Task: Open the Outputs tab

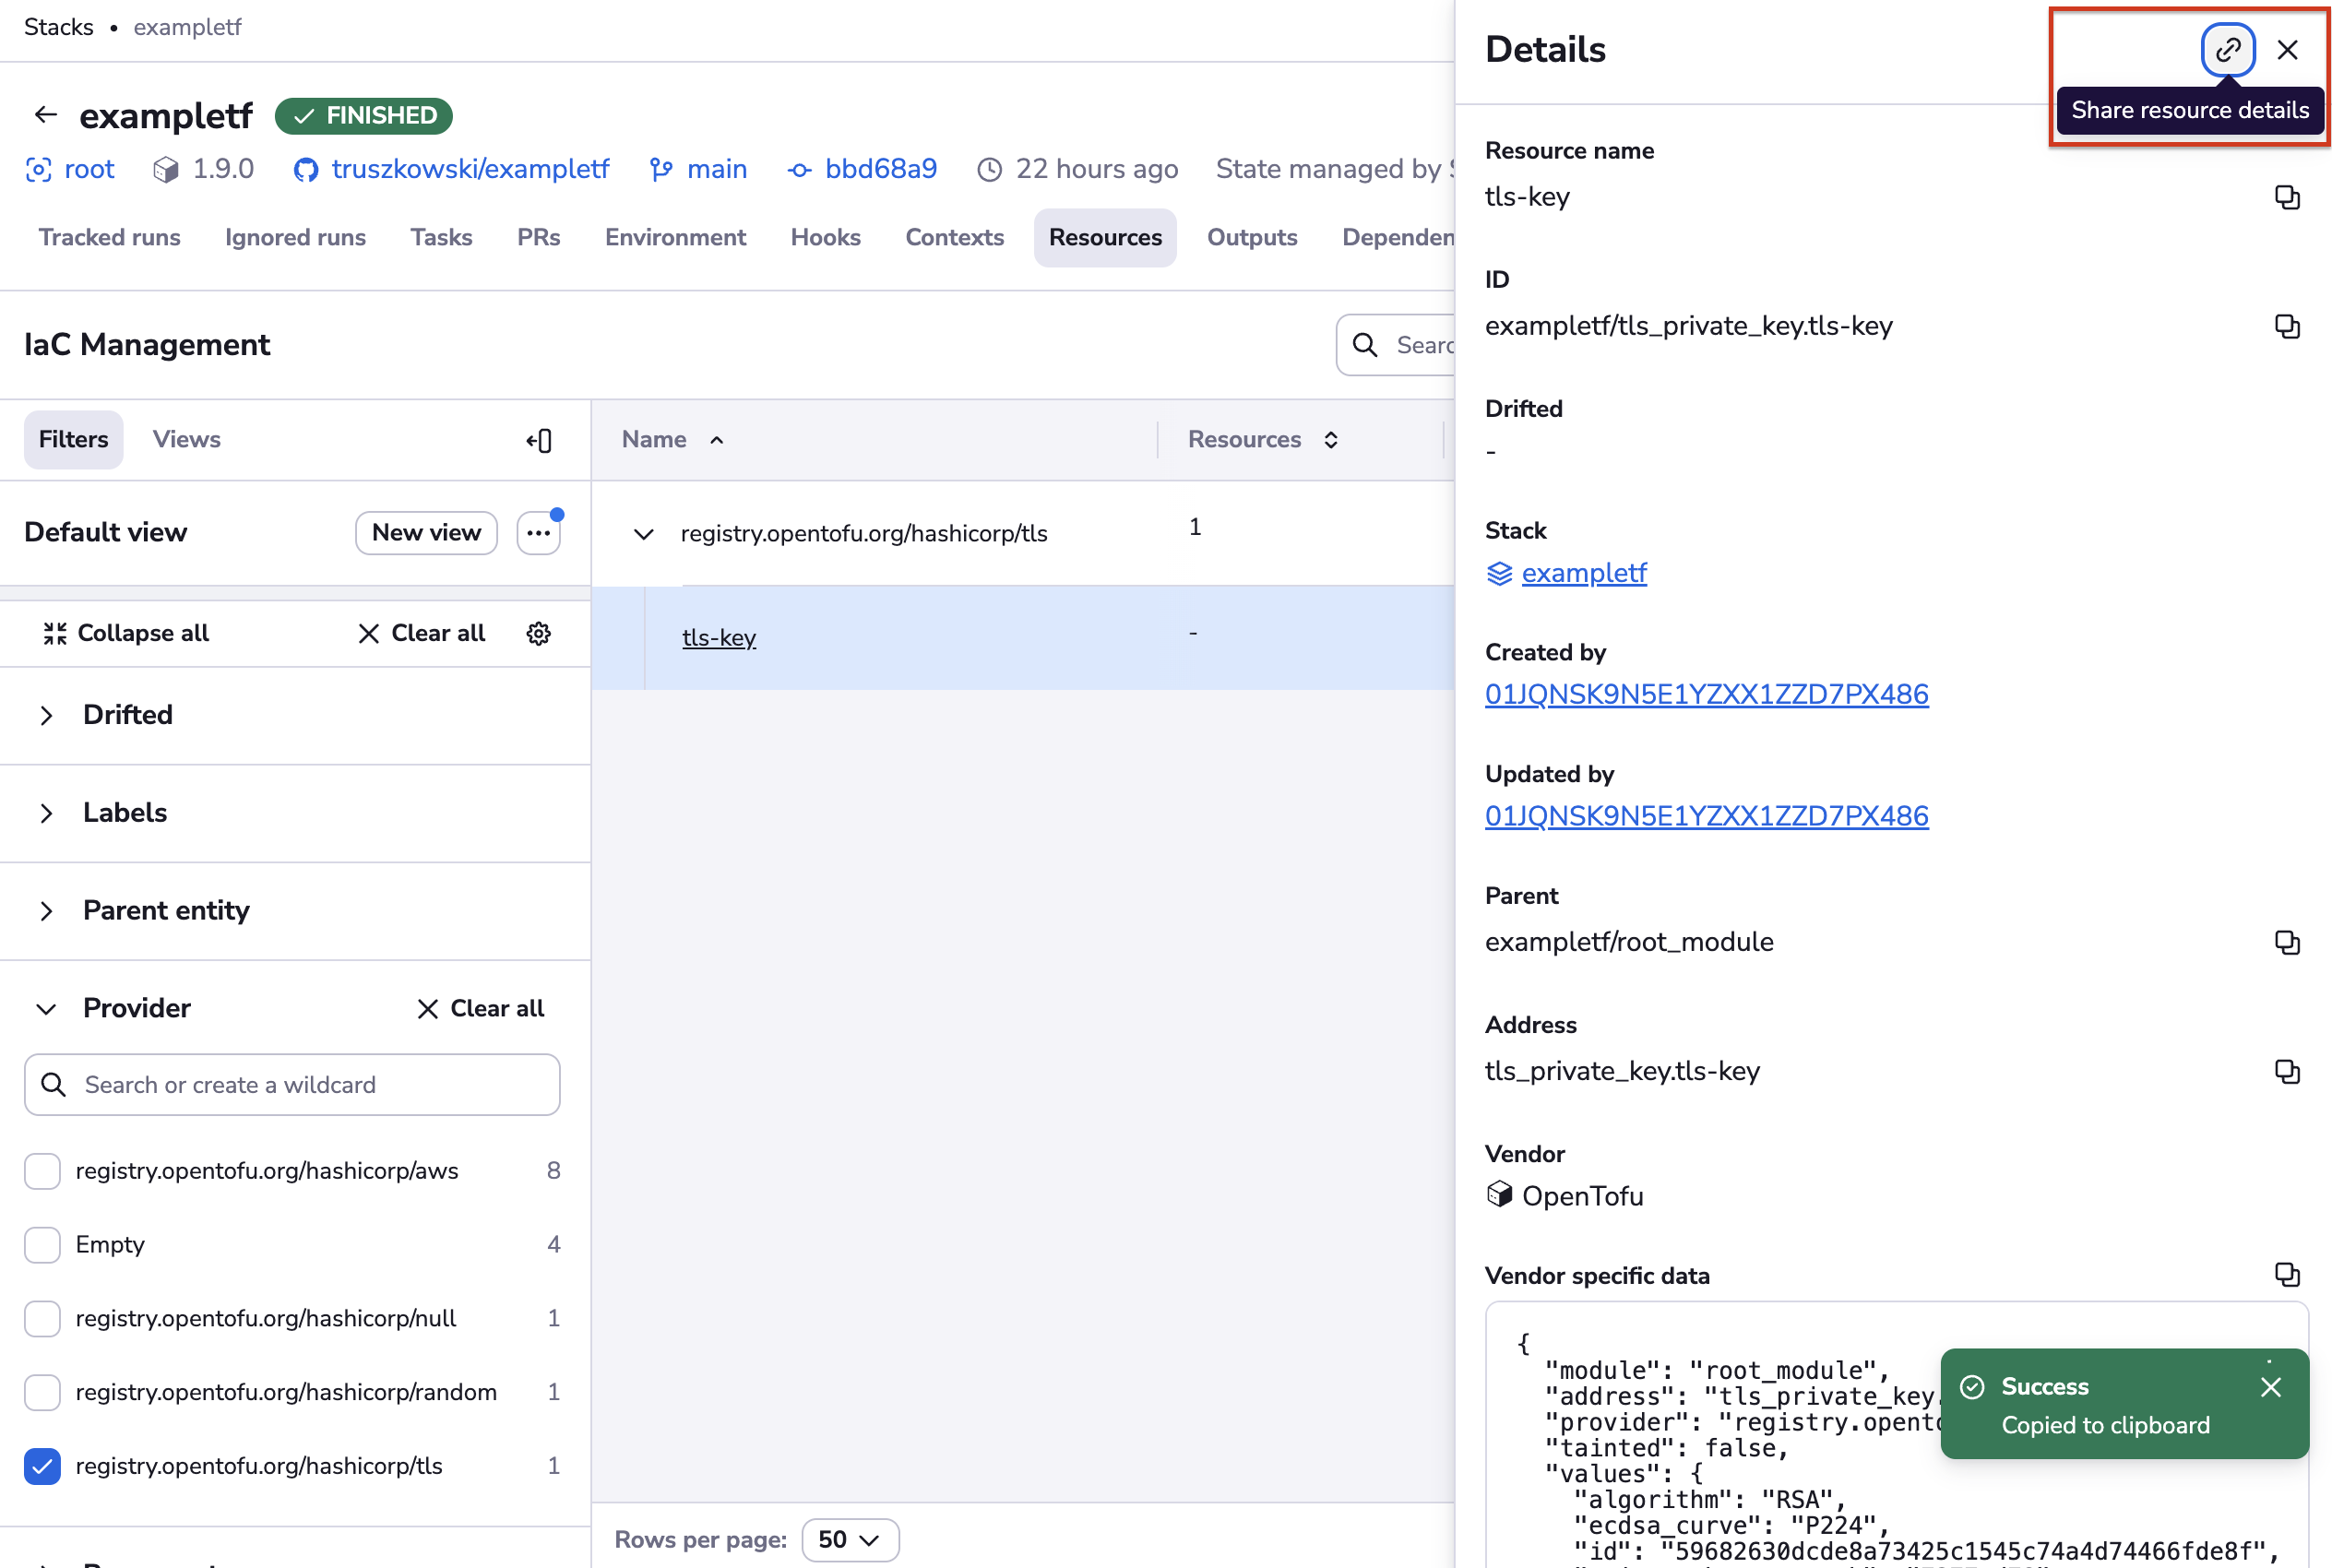Action: tap(1252, 237)
